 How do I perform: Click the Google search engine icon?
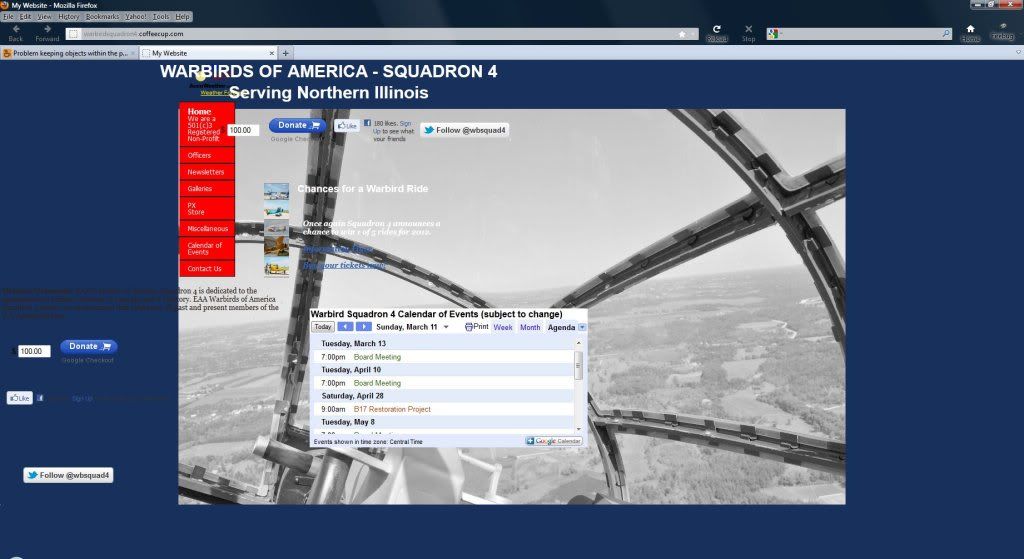[x=772, y=33]
